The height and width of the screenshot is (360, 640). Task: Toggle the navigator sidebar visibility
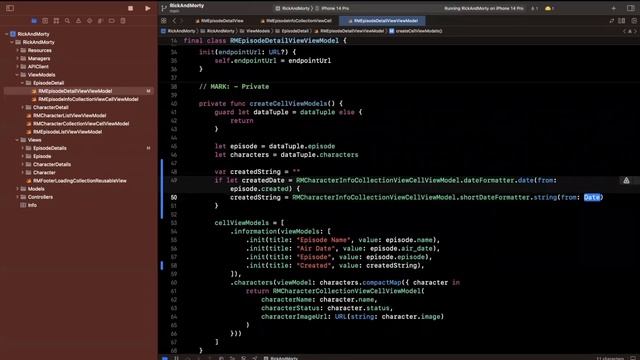[10, 8]
